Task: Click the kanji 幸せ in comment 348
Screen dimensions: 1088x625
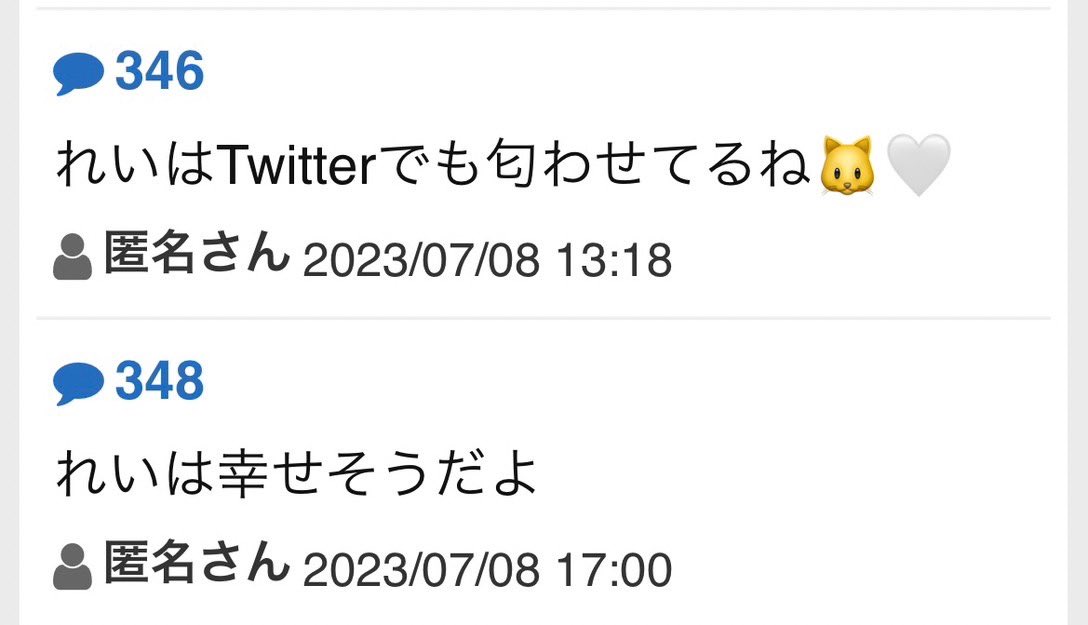Action: click(270, 474)
